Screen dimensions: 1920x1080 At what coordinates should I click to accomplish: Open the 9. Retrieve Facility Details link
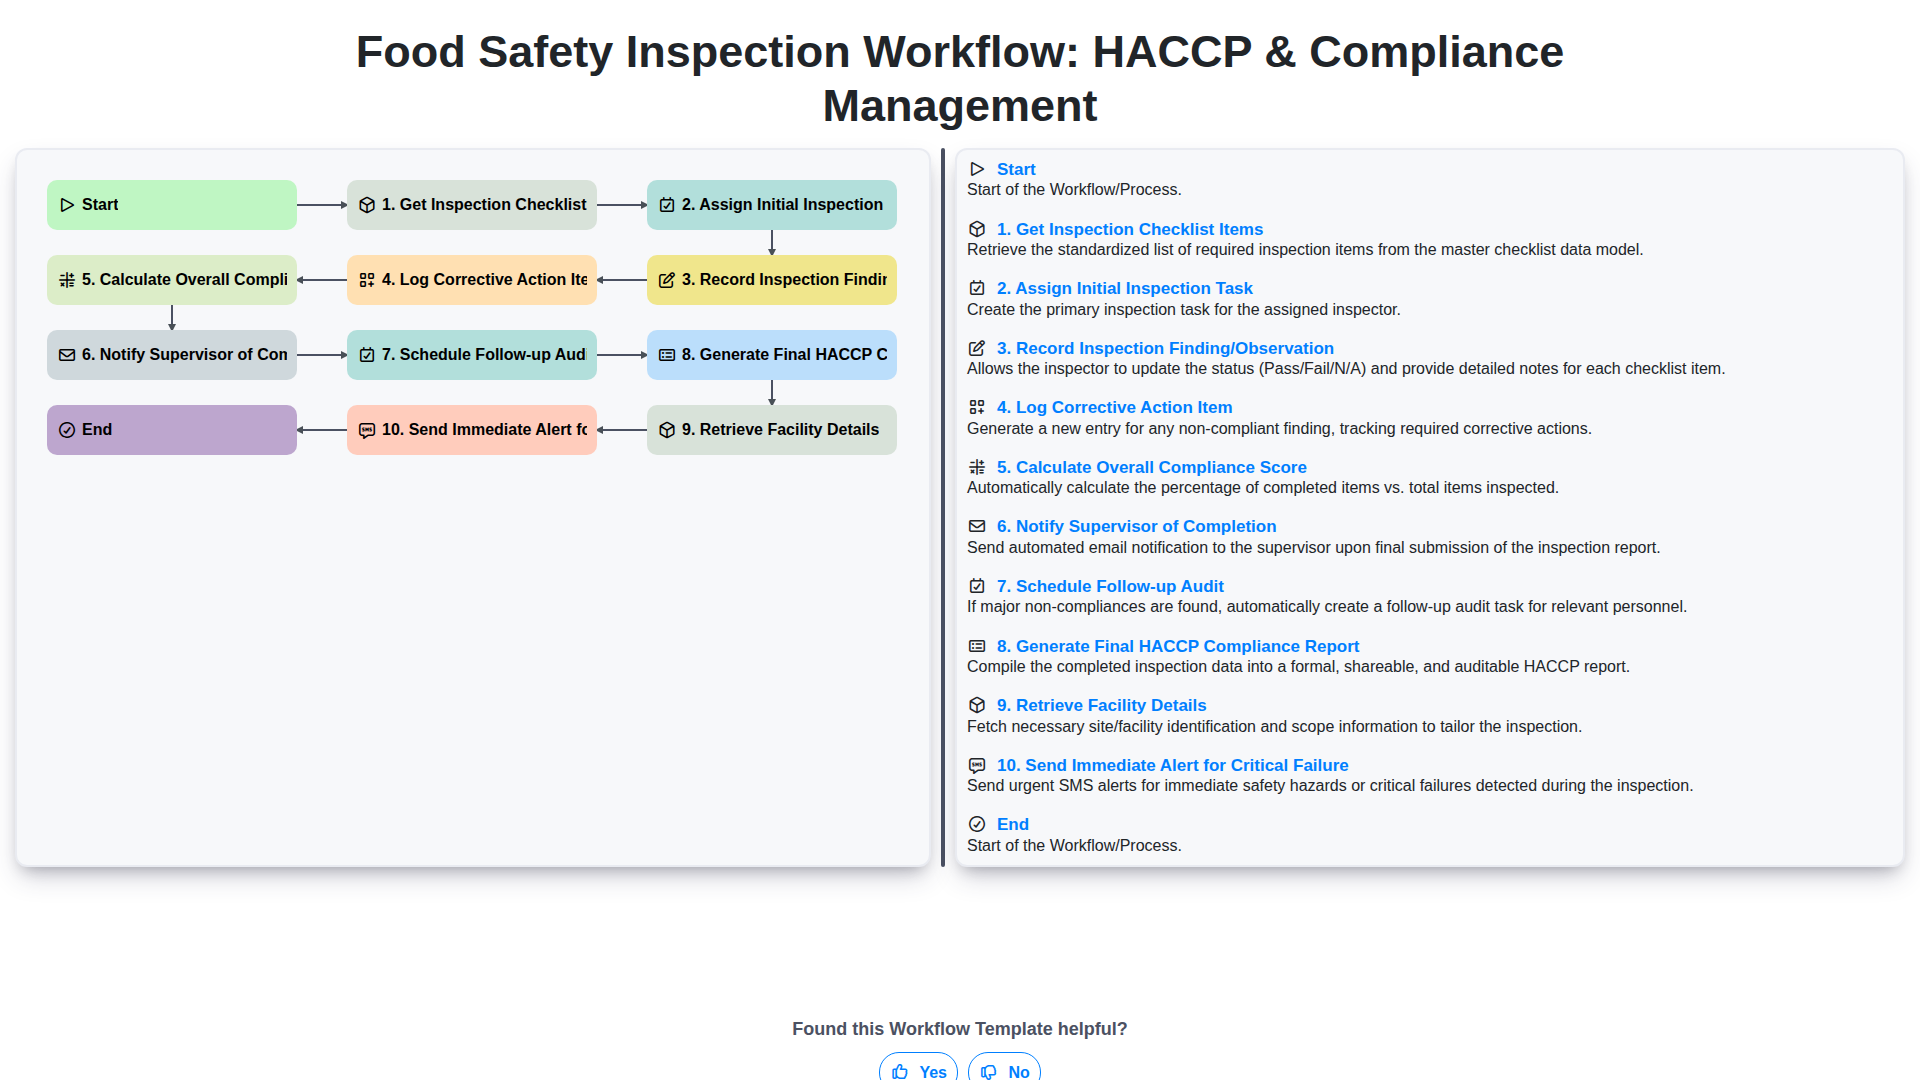[1102, 705]
